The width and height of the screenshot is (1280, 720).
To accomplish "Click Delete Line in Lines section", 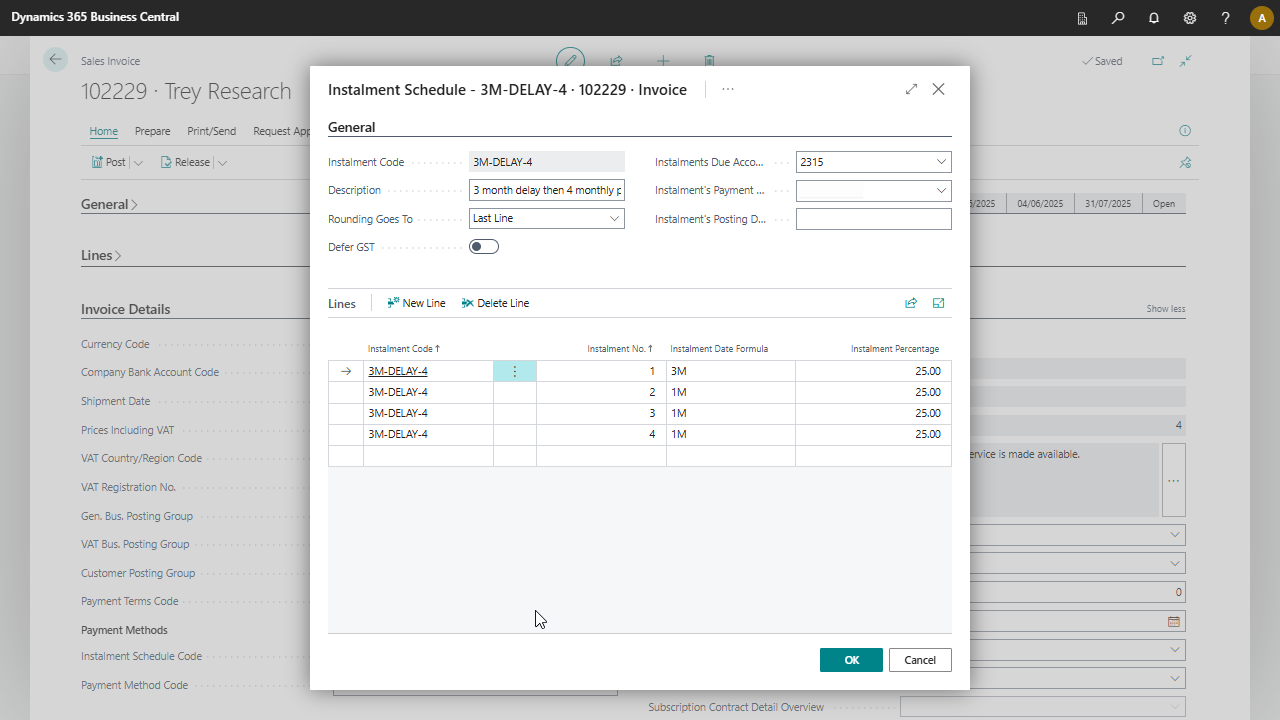I will tap(495, 303).
